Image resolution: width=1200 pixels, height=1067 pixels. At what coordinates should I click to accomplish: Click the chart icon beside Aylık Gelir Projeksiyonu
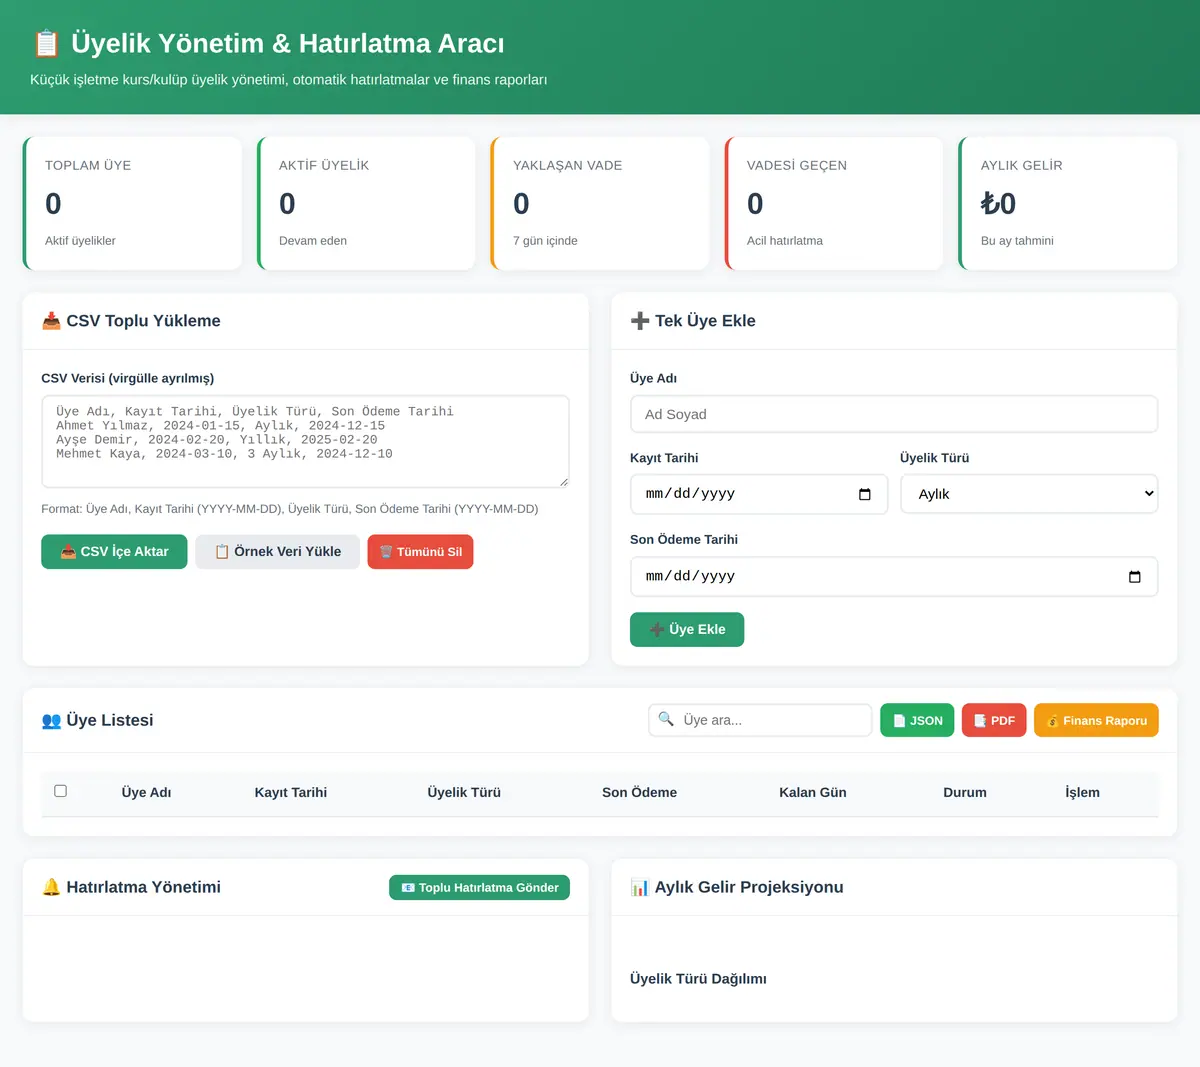pyautogui.click(x=640, y=887)
